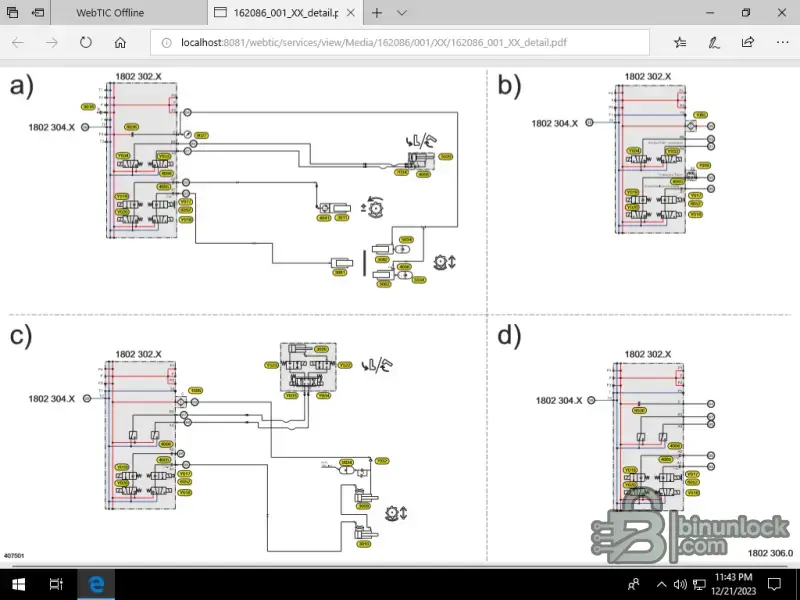Open the Windows Start menu

coord(19,584)
